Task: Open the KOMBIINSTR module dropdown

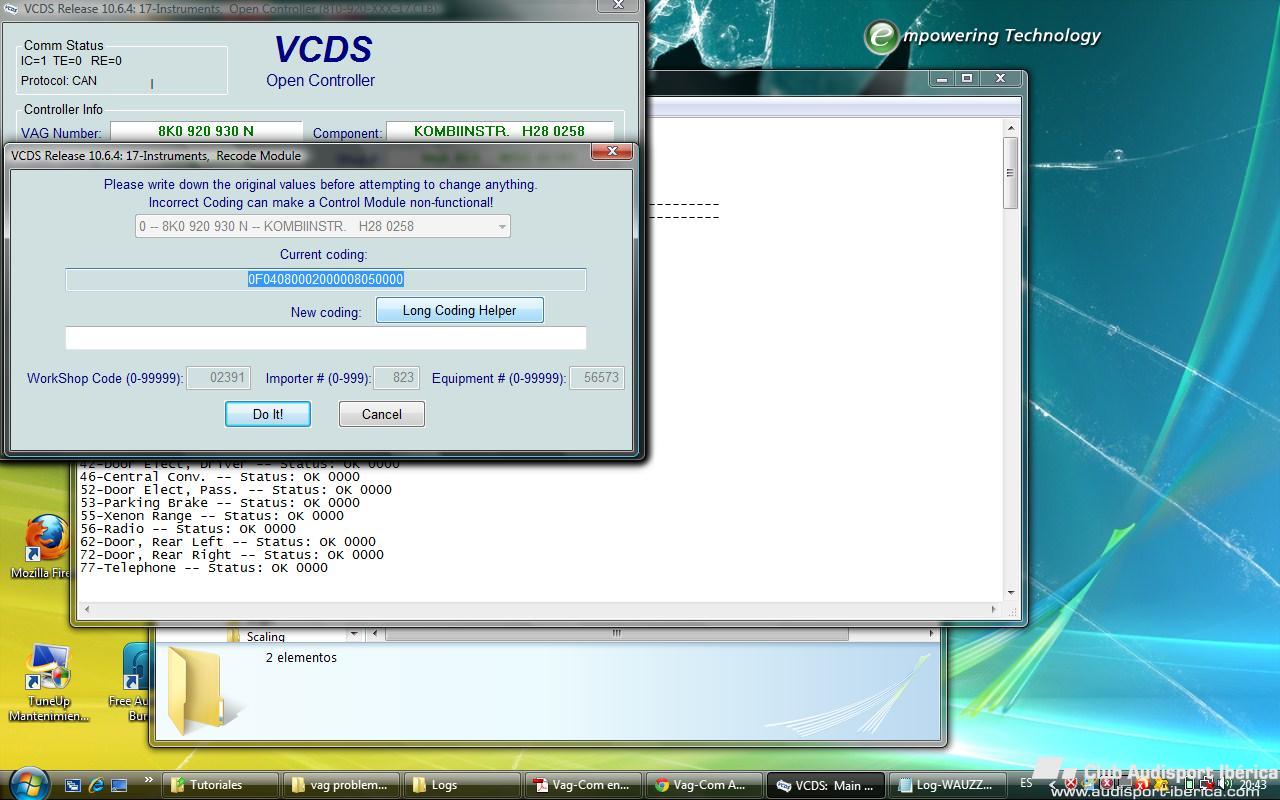Action: (x=323, y=226)
